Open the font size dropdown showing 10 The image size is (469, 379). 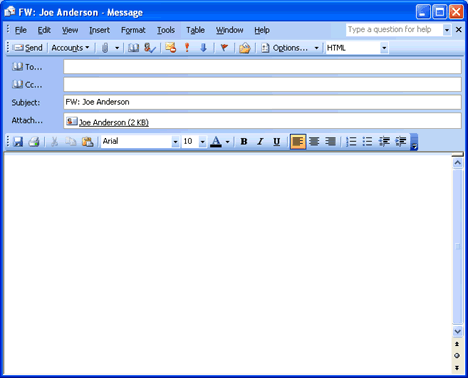(202, 142)
